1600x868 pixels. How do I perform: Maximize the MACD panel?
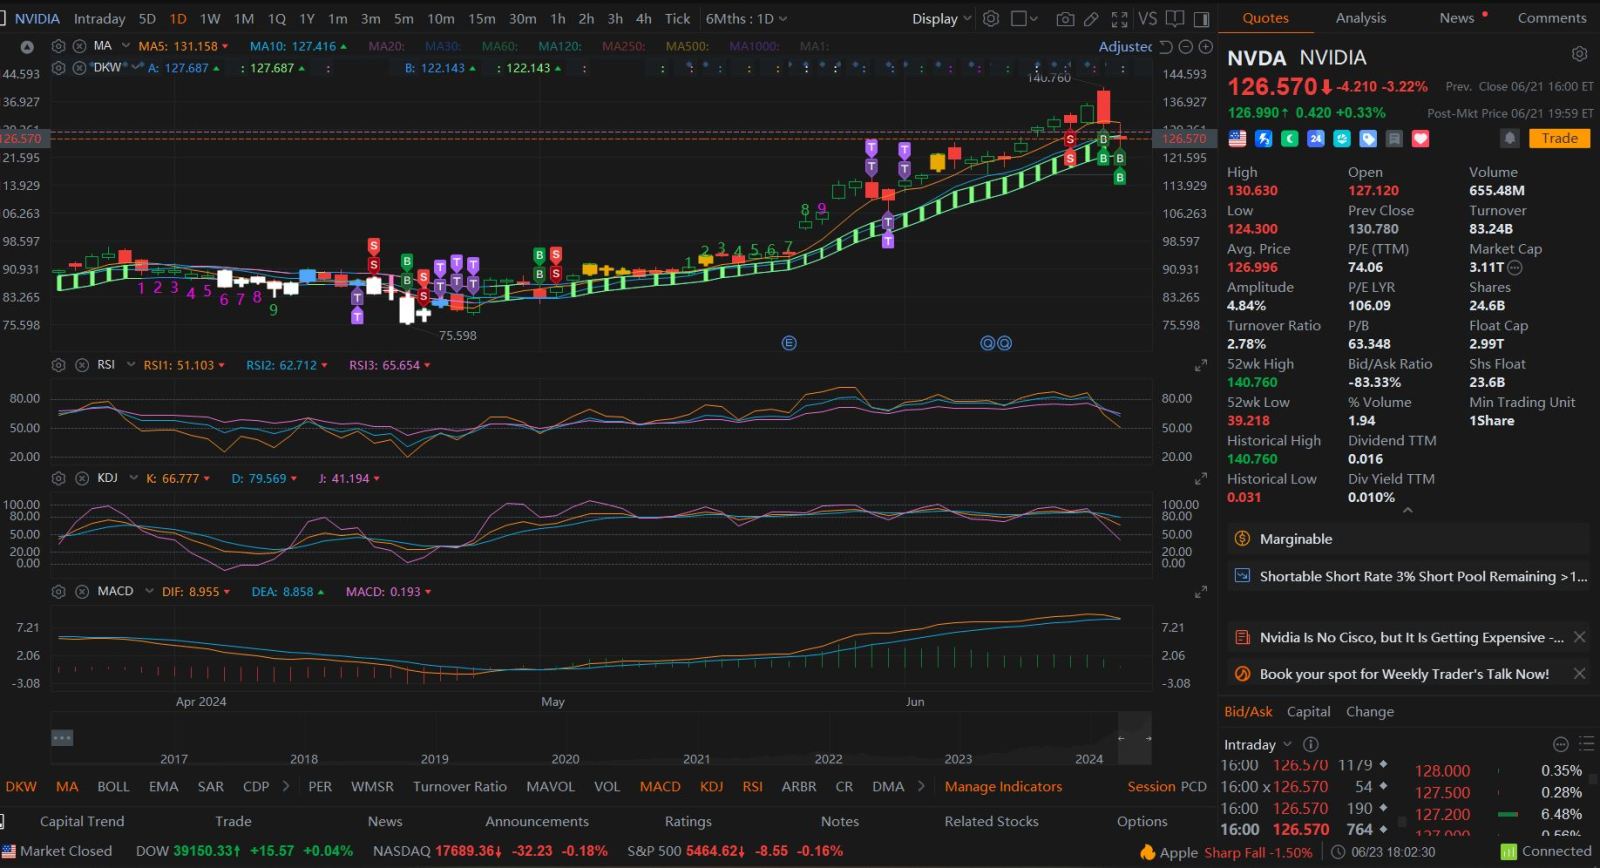1201,592
